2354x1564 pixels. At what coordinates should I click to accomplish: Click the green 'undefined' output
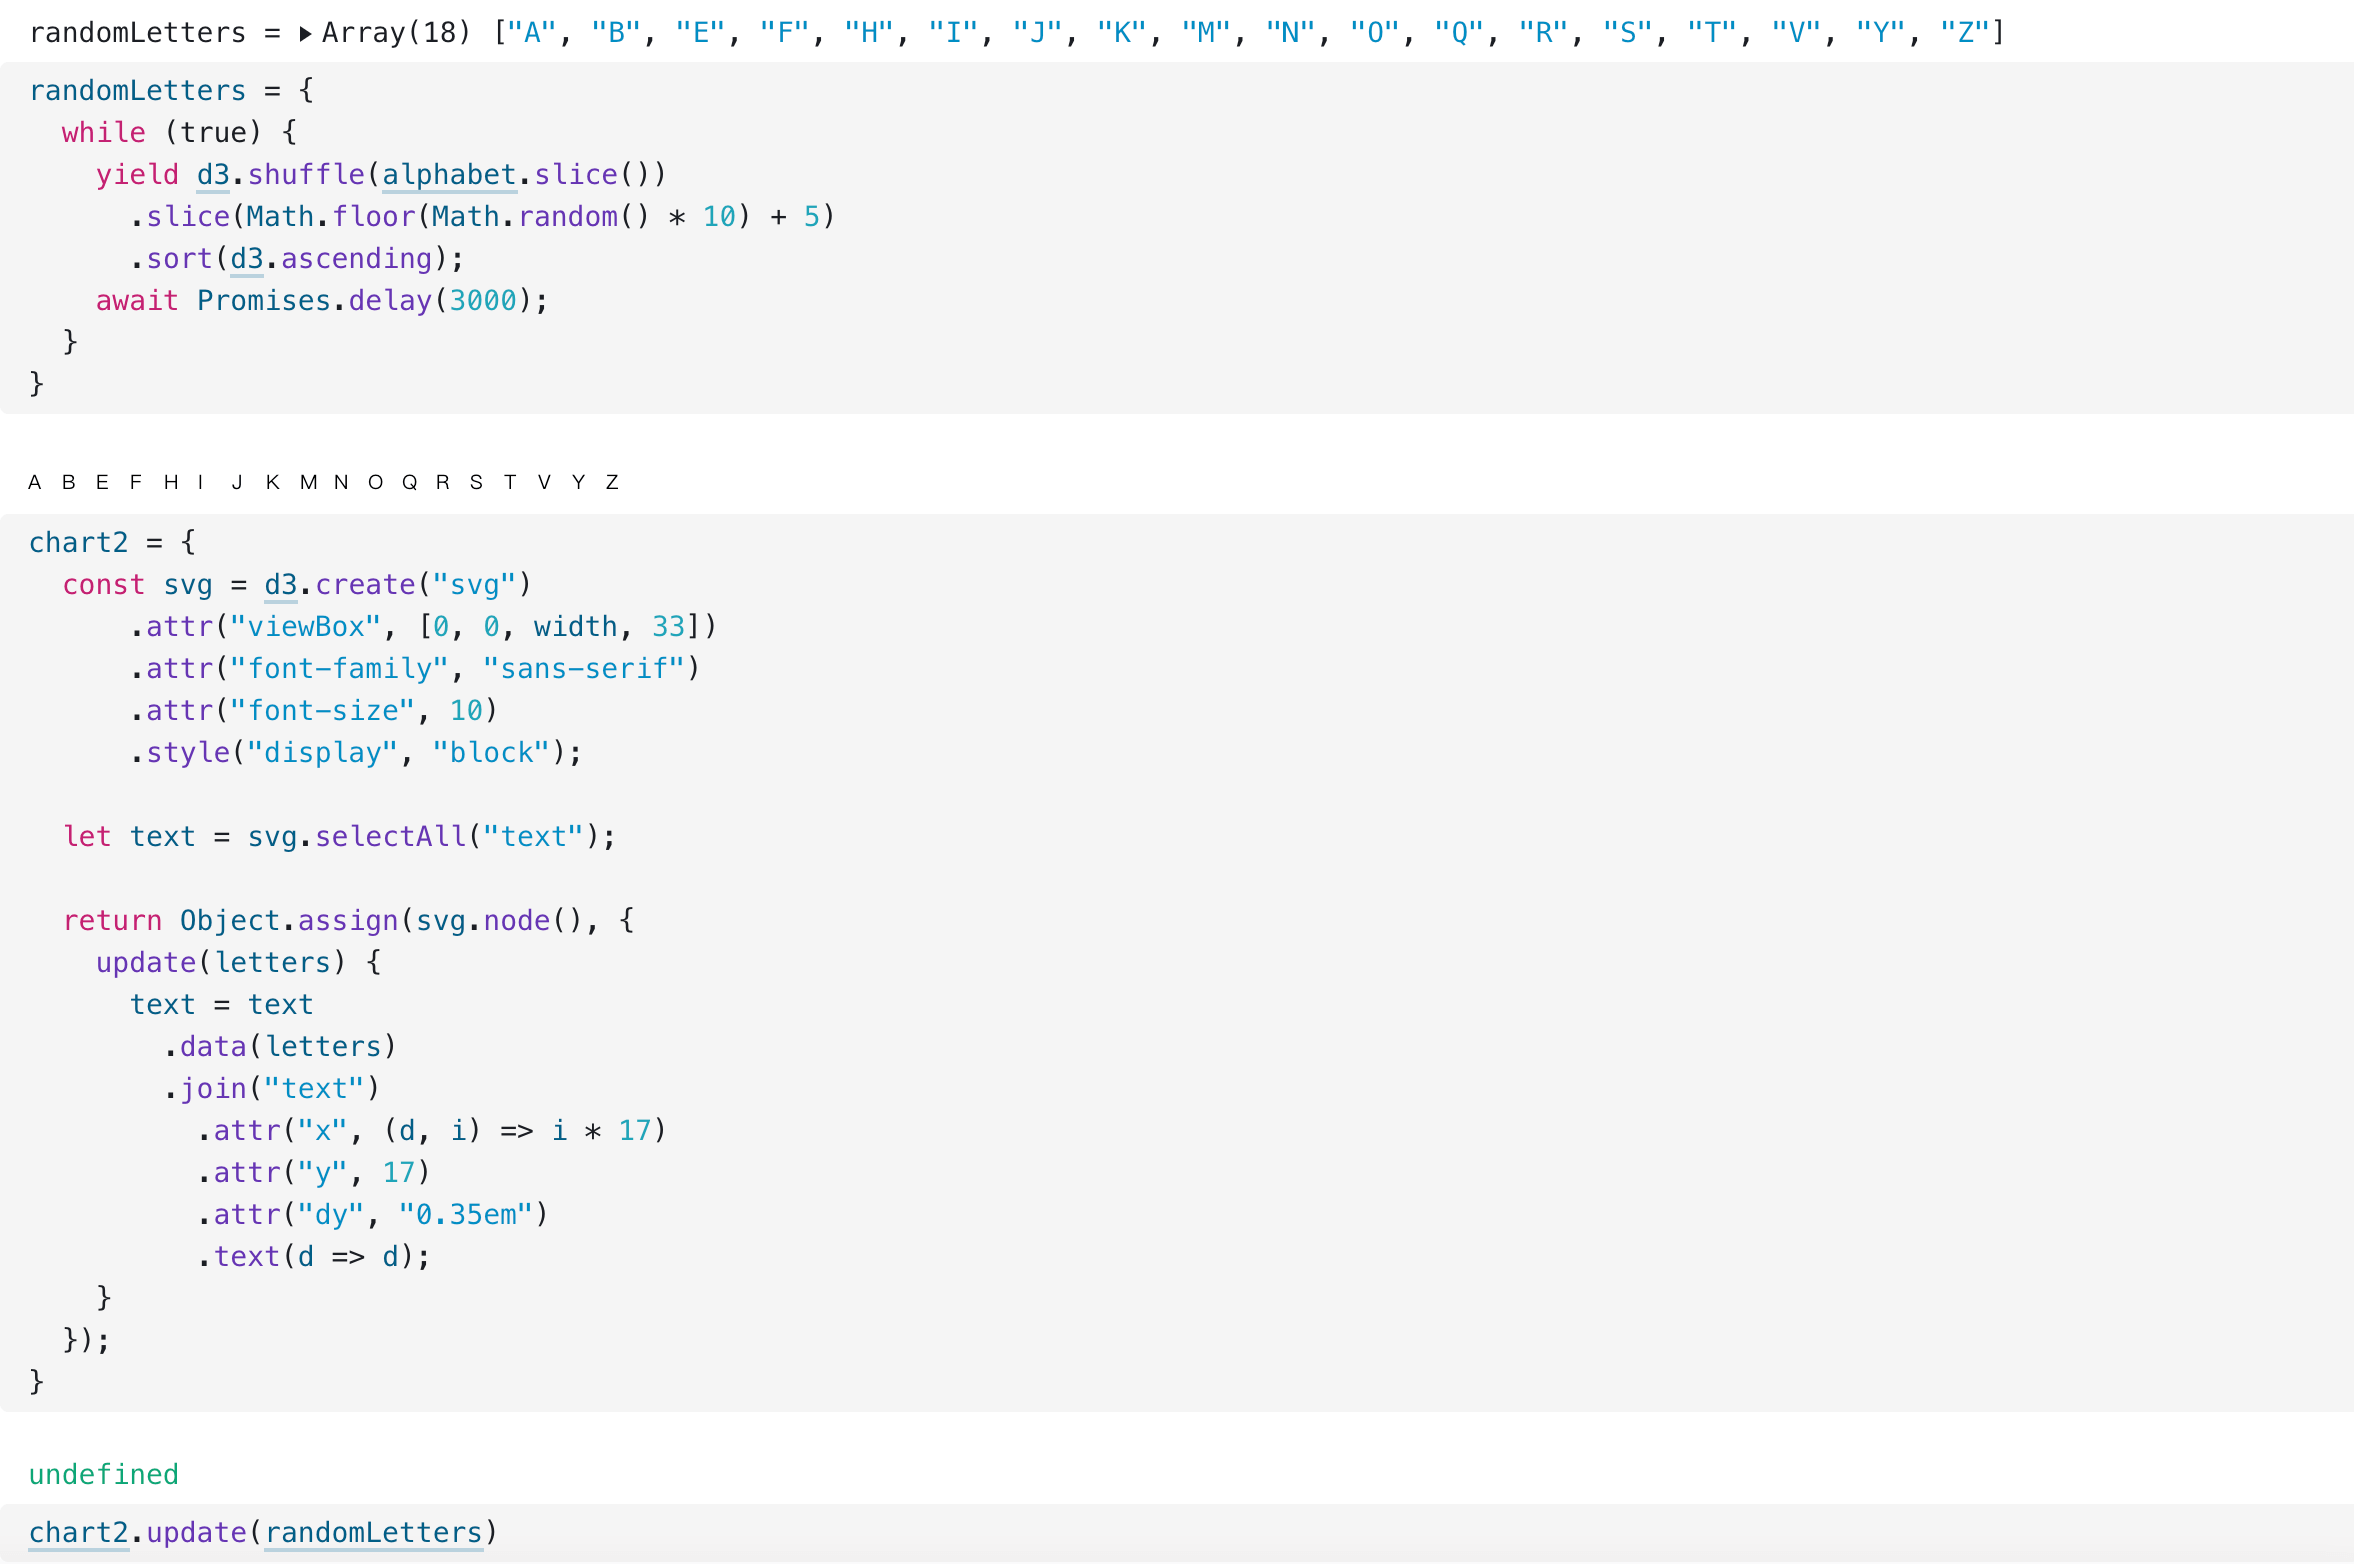(104, 1475)
